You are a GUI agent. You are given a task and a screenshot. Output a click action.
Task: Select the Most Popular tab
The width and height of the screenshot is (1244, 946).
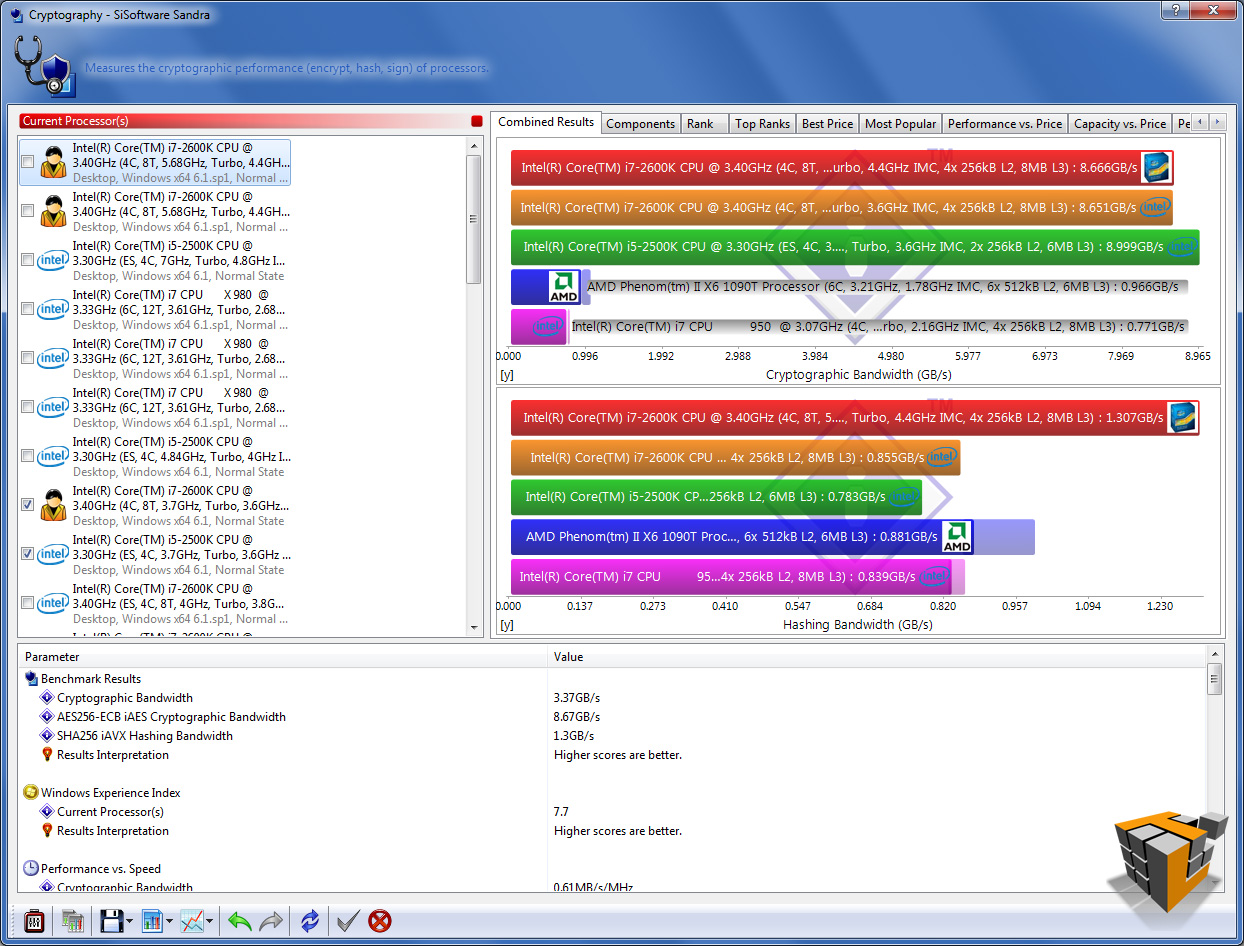901,124
